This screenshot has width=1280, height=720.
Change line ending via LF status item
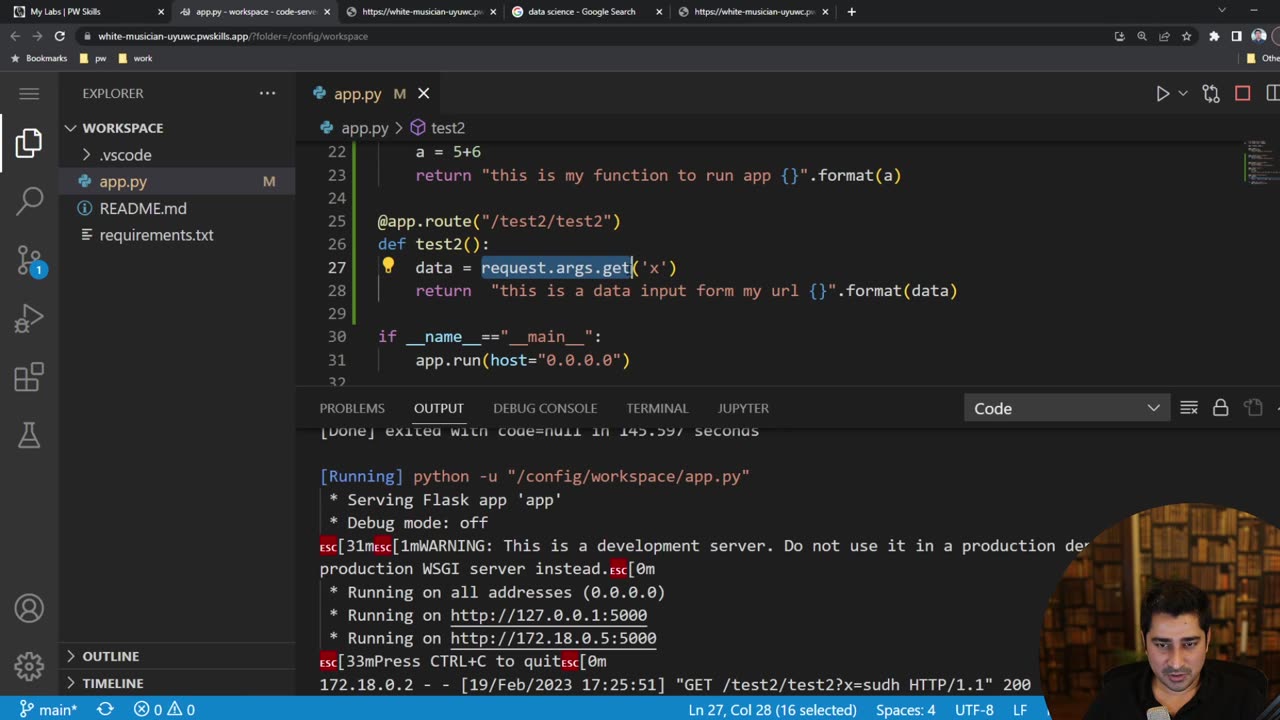pyautogui.click(x=1020, y=709)
